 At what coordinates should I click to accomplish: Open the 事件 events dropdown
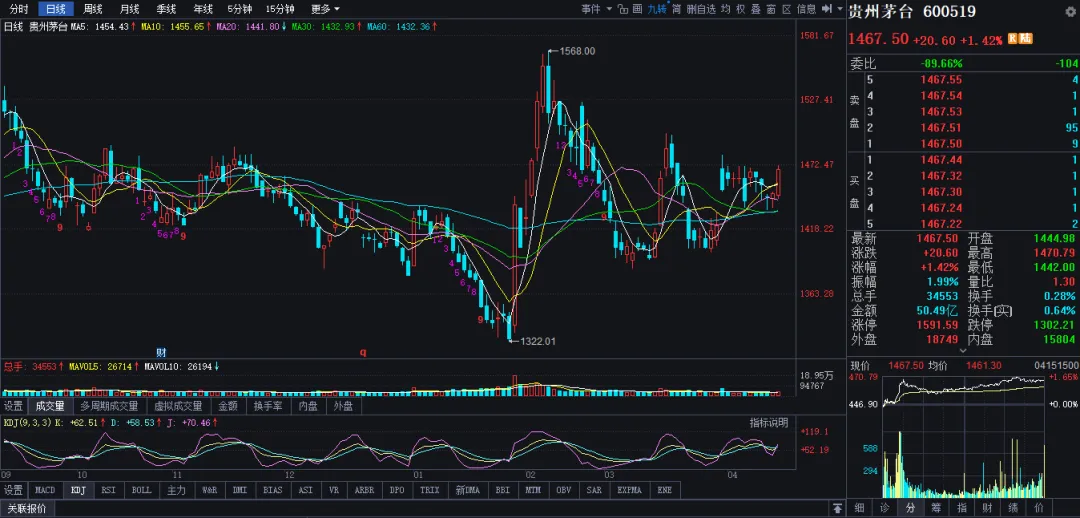[x=595, y=9]
